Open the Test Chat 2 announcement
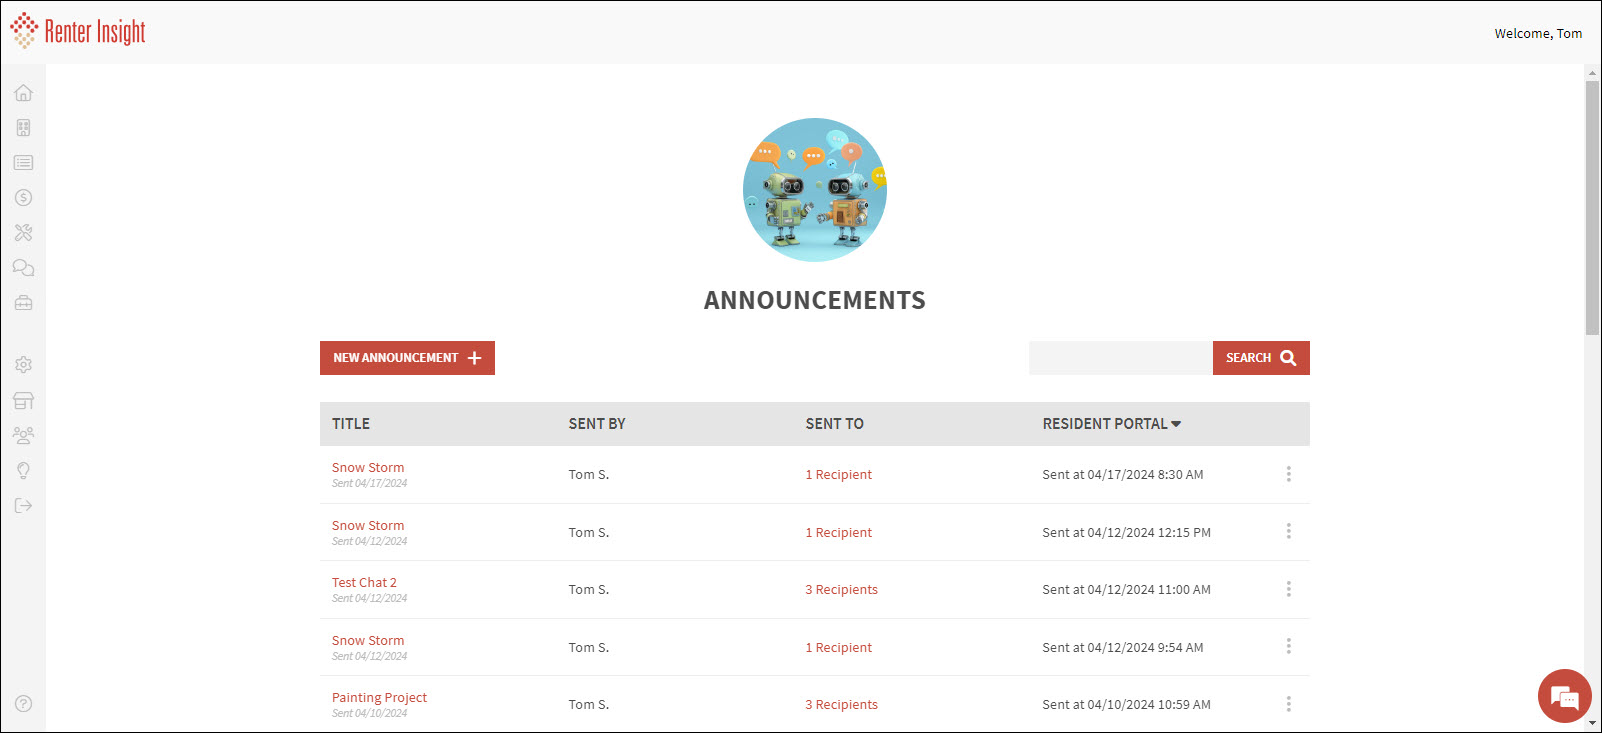Viewport: 1602px width, 733px height. click(x=364, y=582)
